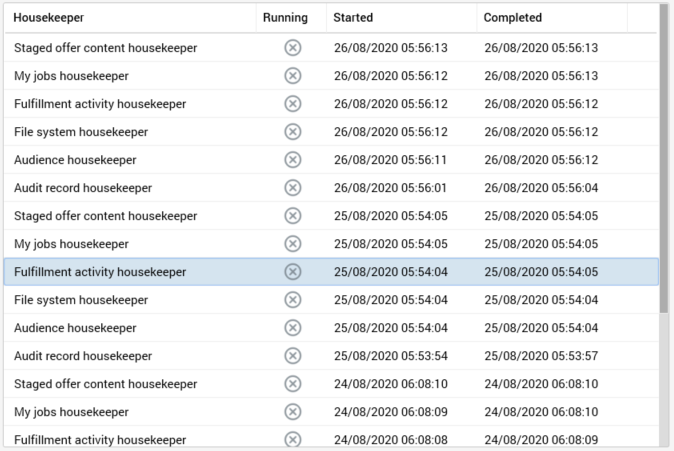
Task: Click Running icon for File system housekeeper 26/08/2020
Action: (x=292, y=132)
